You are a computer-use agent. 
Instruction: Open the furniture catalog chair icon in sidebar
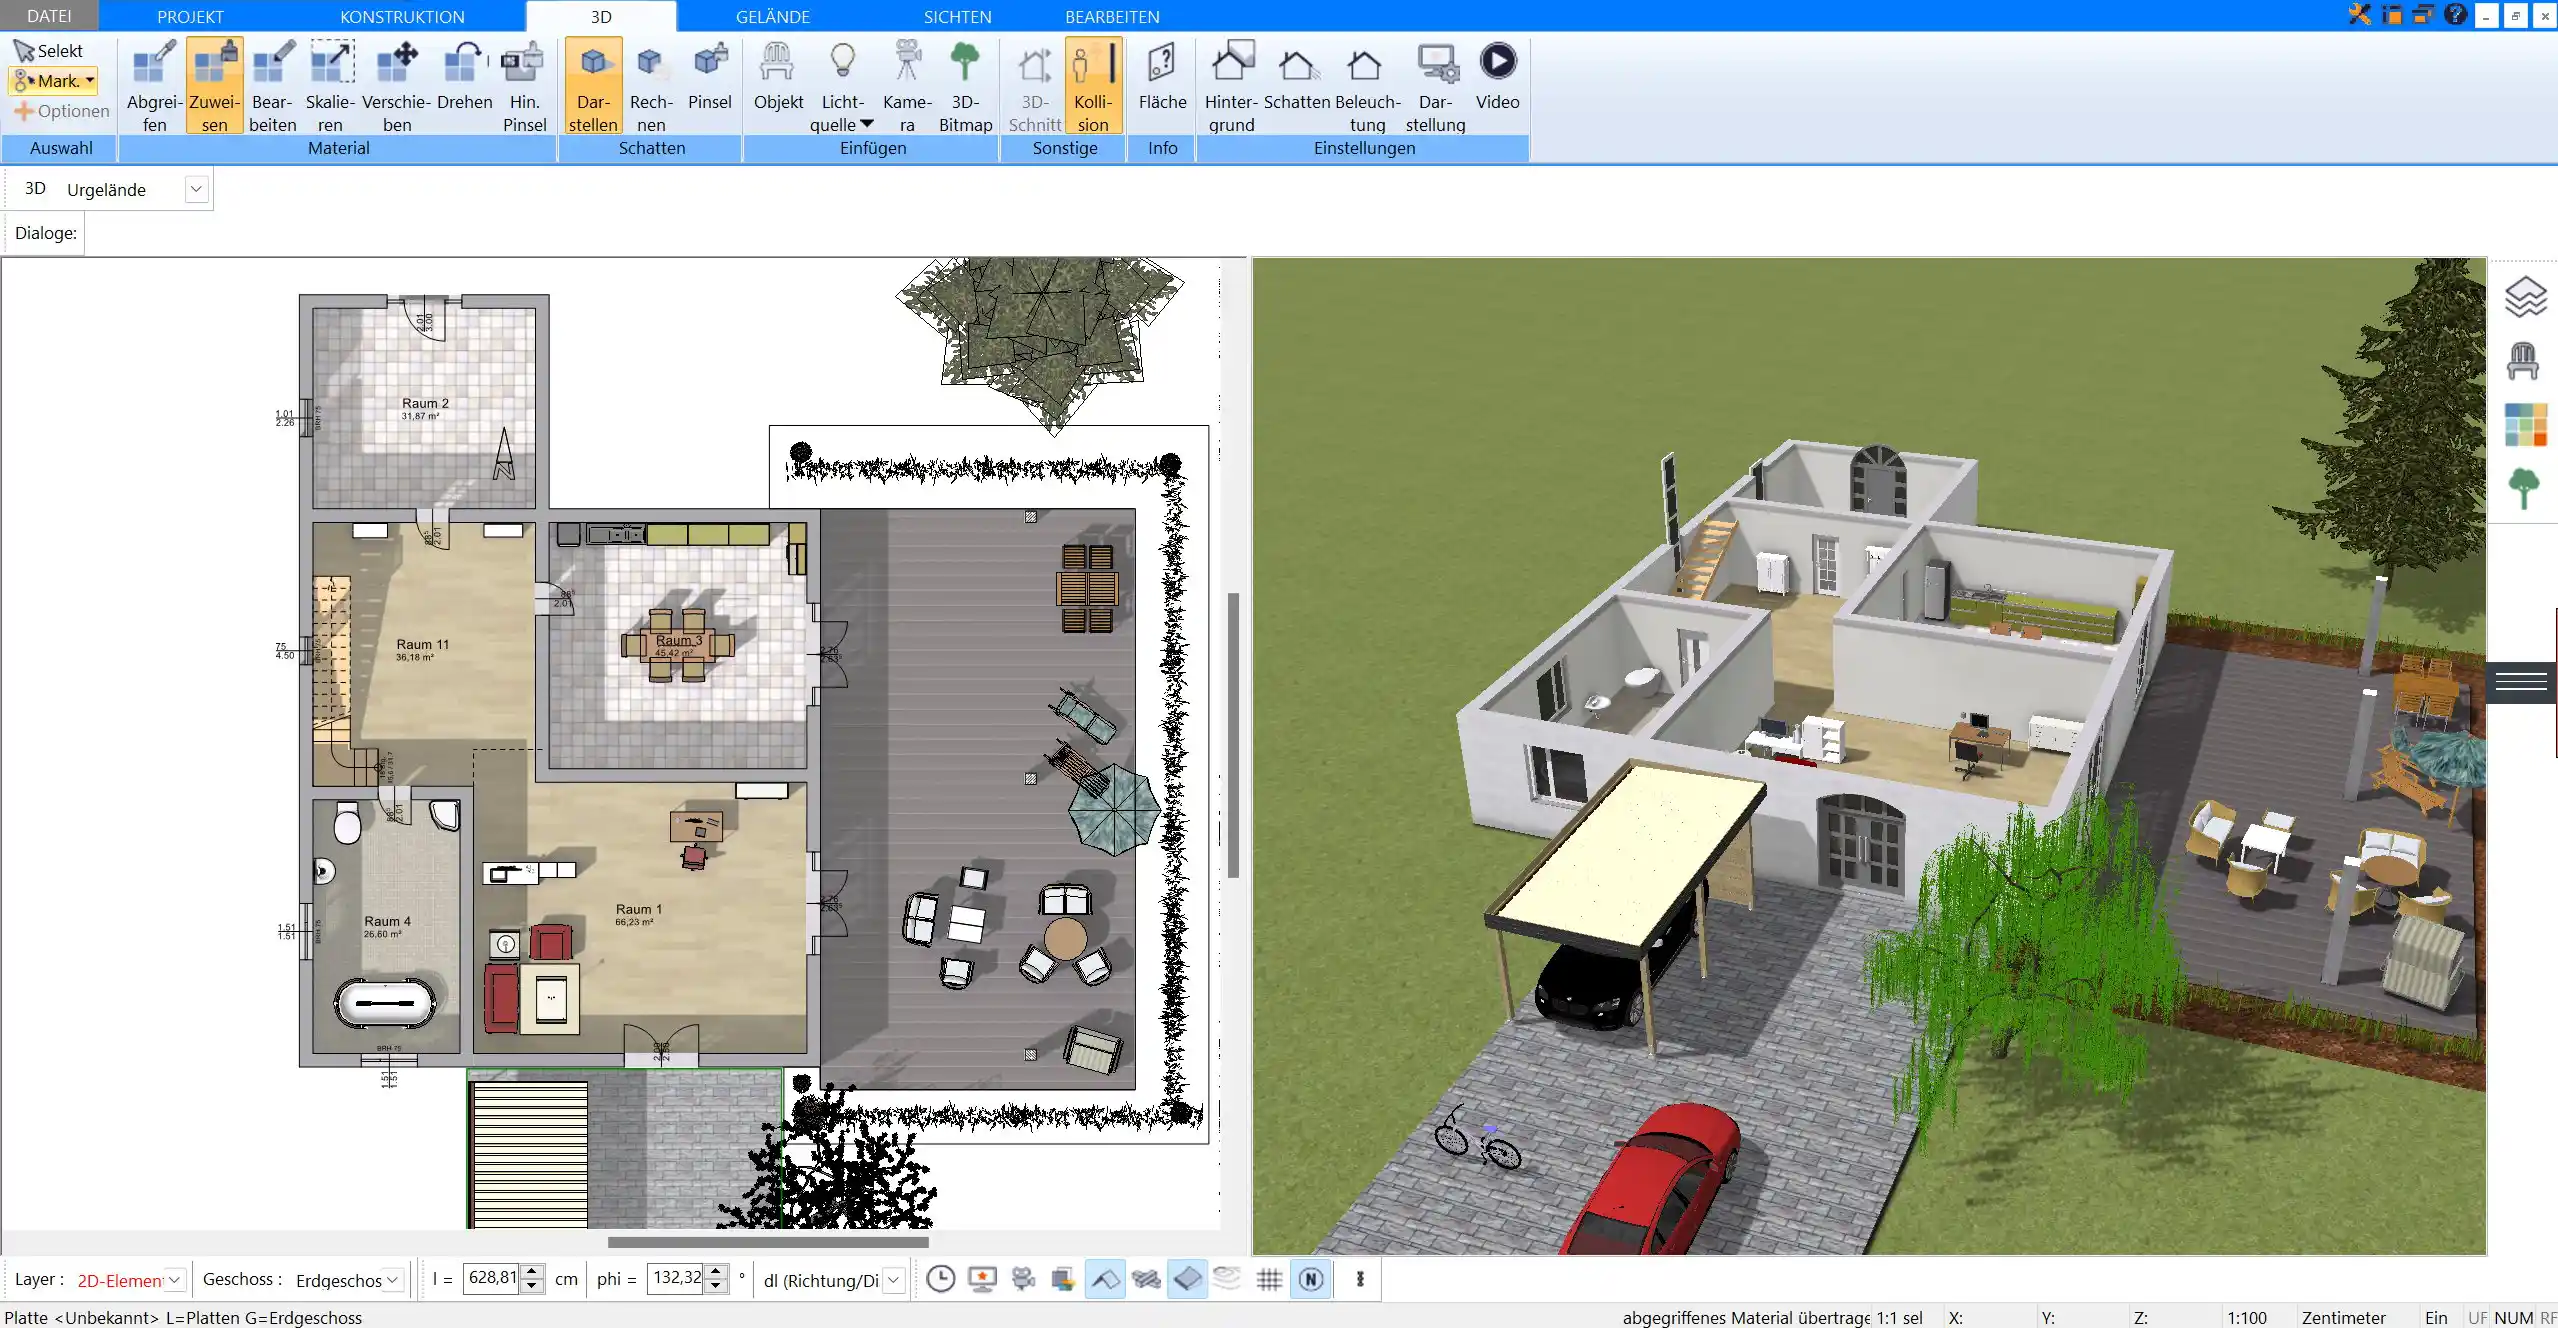[x=2523, y=360]
